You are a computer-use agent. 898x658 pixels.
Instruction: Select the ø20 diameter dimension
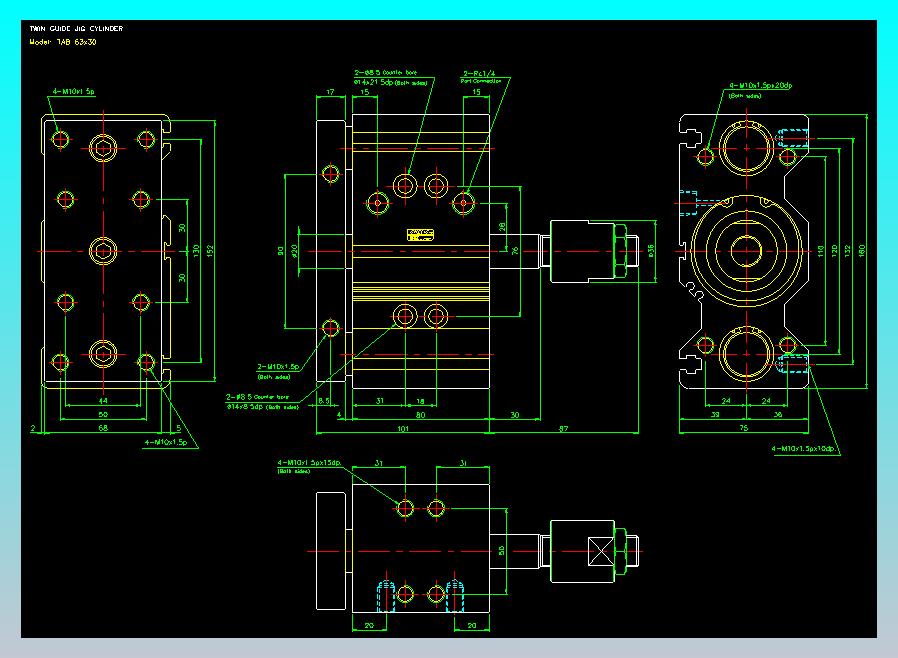click(x=294, y=251)
